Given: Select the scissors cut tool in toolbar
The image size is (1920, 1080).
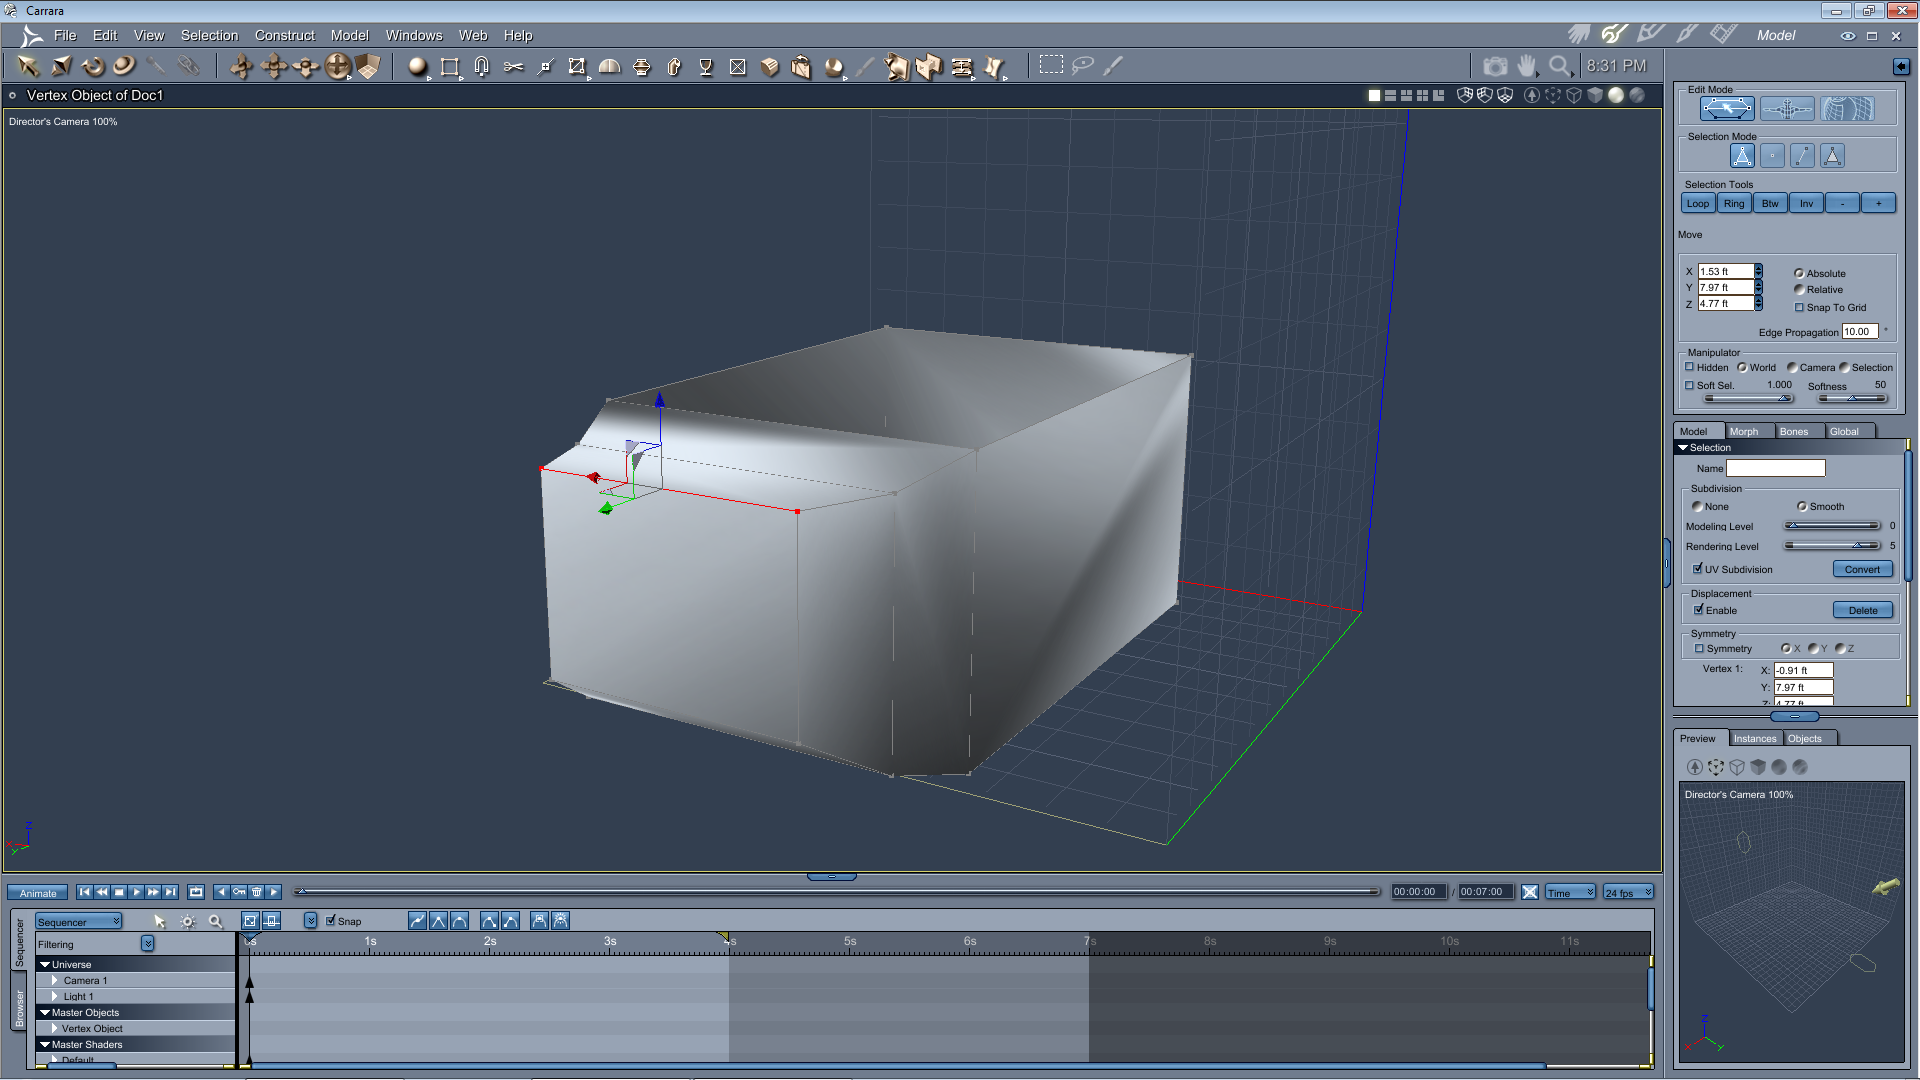Looking at the screenshot, I should 513,67.
